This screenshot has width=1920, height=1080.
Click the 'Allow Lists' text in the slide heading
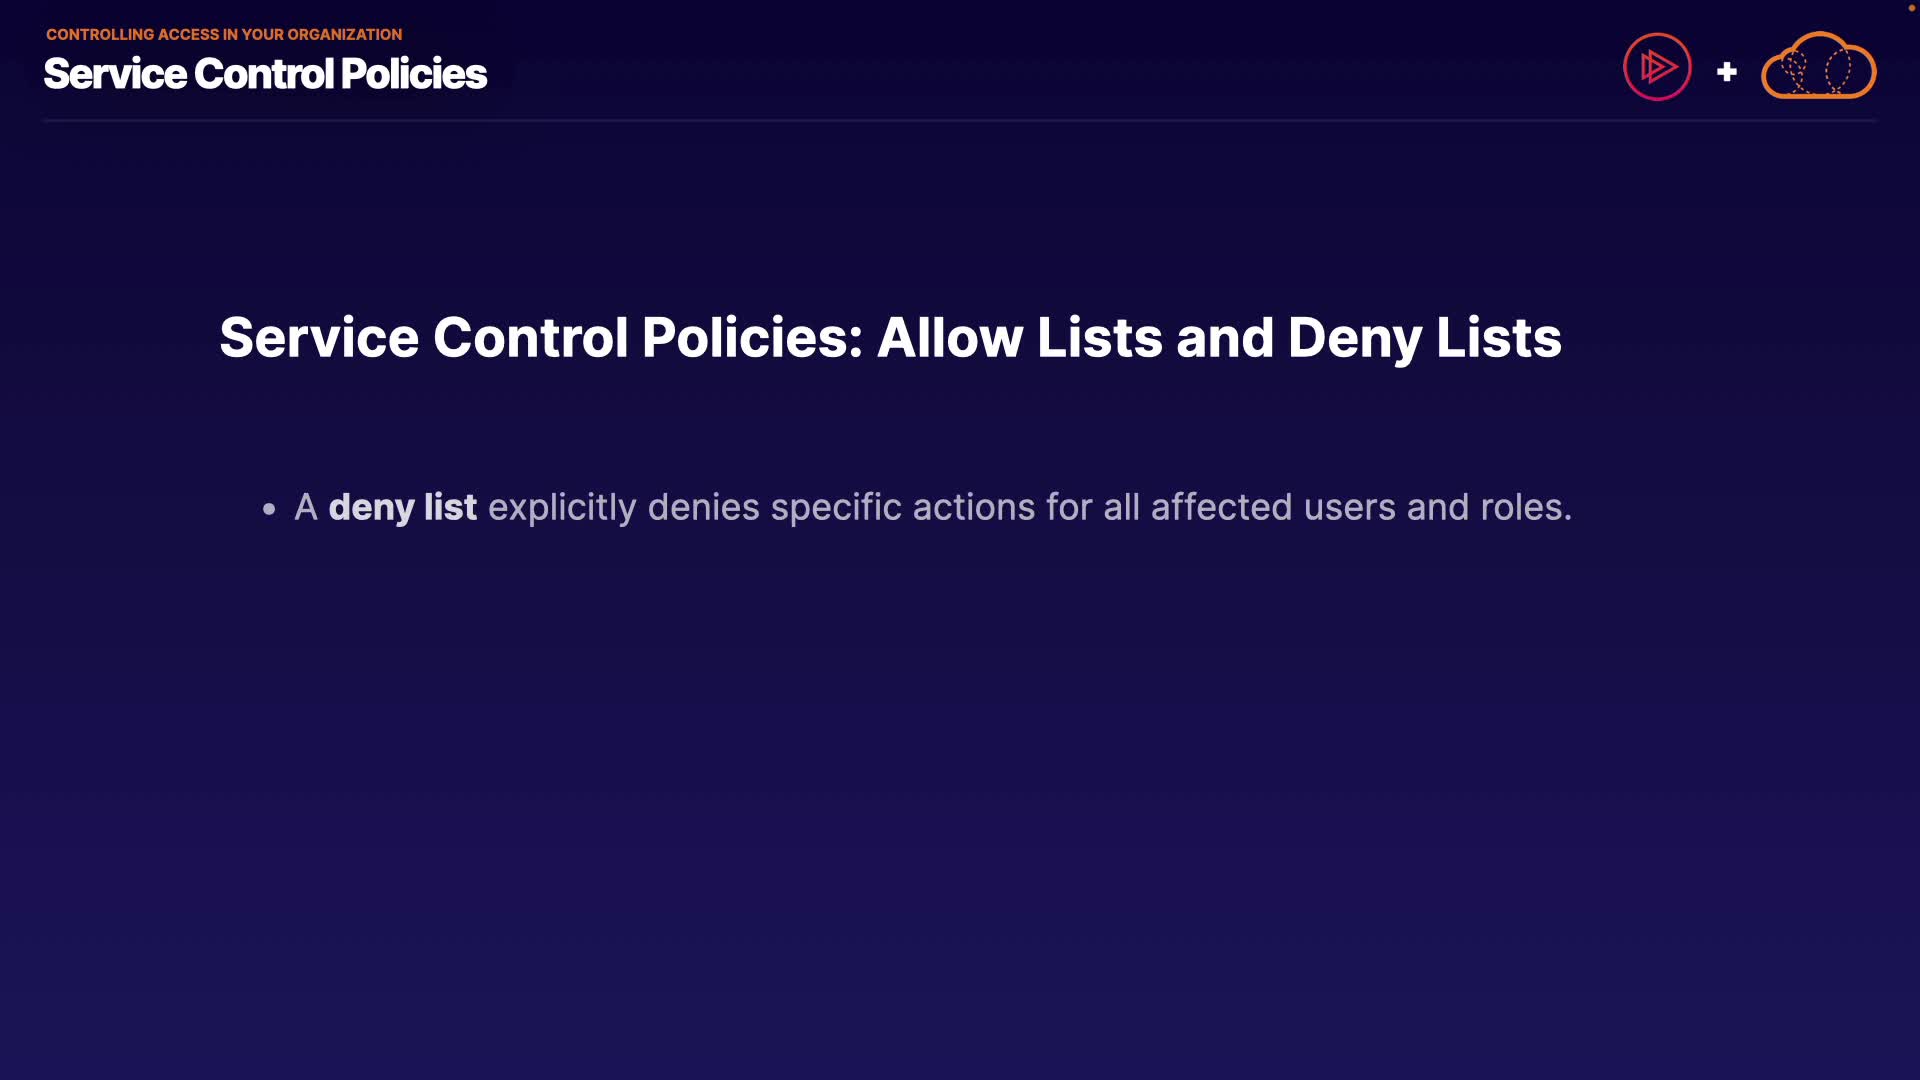tap(1019, 338)
